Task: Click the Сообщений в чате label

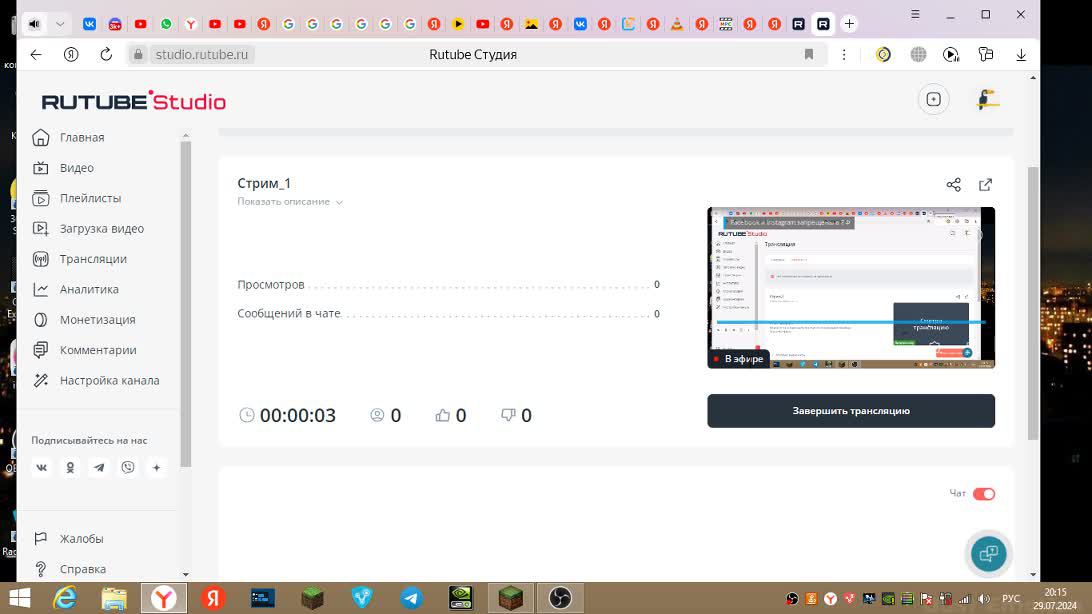Action: 289,314
